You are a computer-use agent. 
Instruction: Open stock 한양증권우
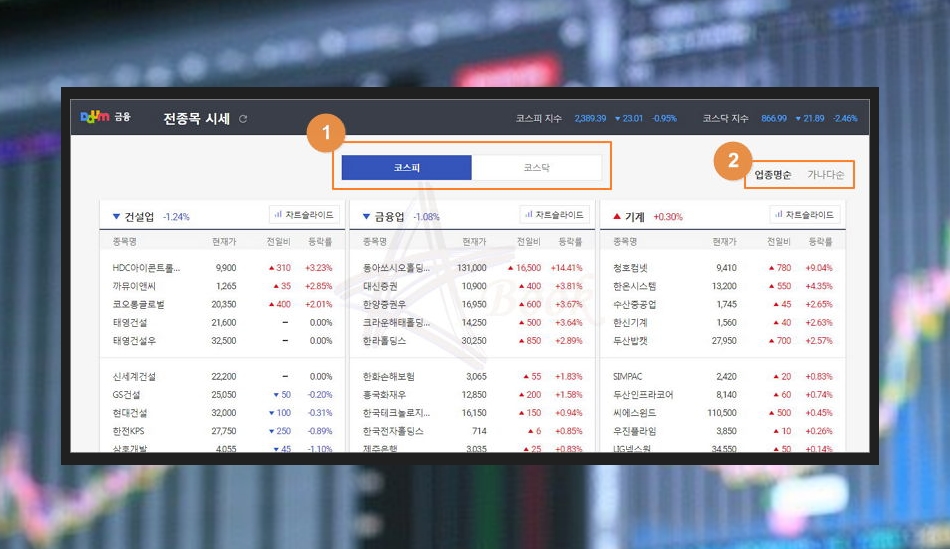point(384,304)
